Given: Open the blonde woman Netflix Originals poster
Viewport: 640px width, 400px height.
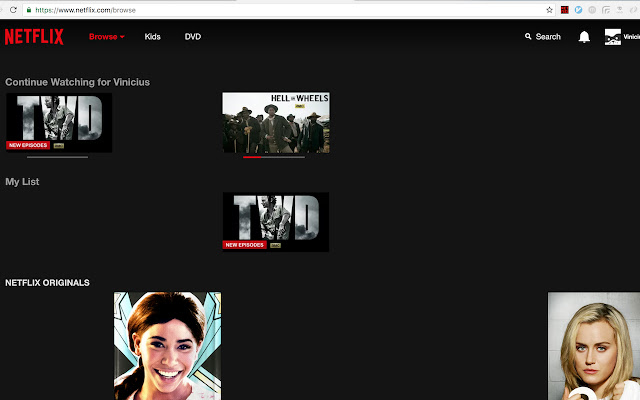Looking at the screenshot, I should [x=594, y=346].
